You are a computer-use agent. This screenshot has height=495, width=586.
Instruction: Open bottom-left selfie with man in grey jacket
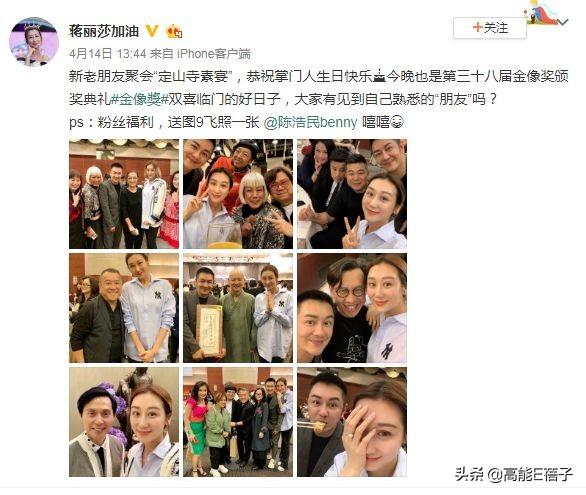pyautogui.click(x=124, y=422)
